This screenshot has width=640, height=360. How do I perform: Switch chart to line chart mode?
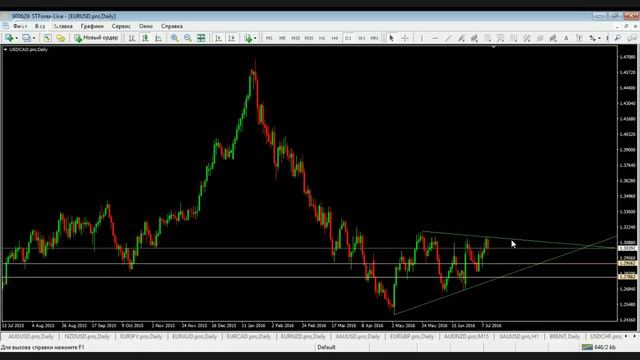tap(158, 38)
